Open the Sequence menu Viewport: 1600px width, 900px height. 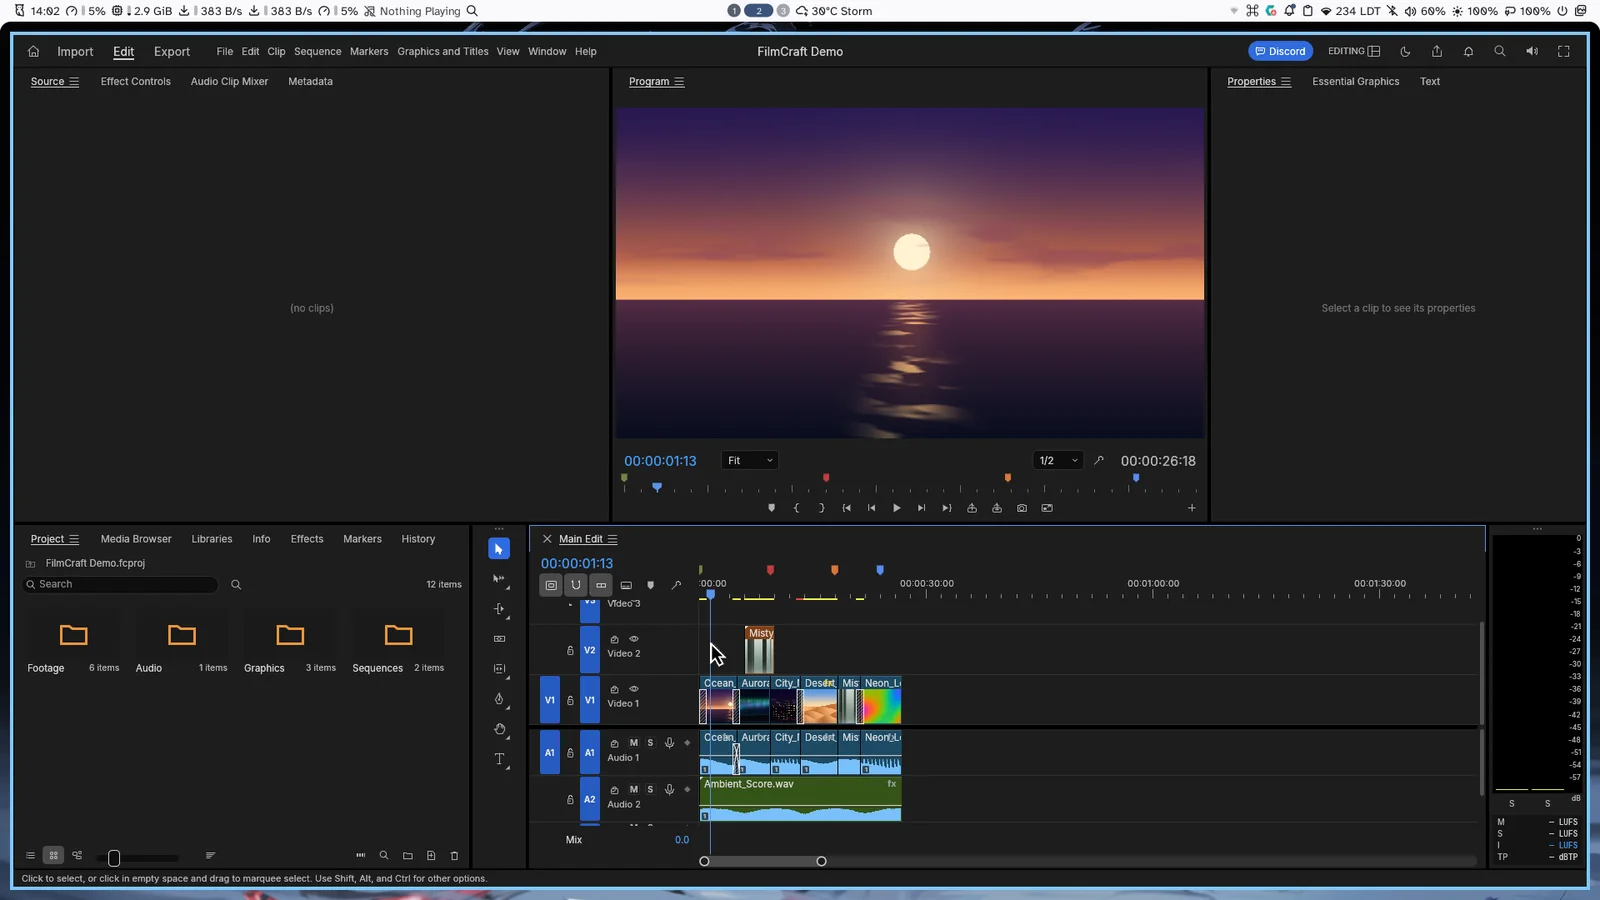pyautogui.click(x=317, y=51)
